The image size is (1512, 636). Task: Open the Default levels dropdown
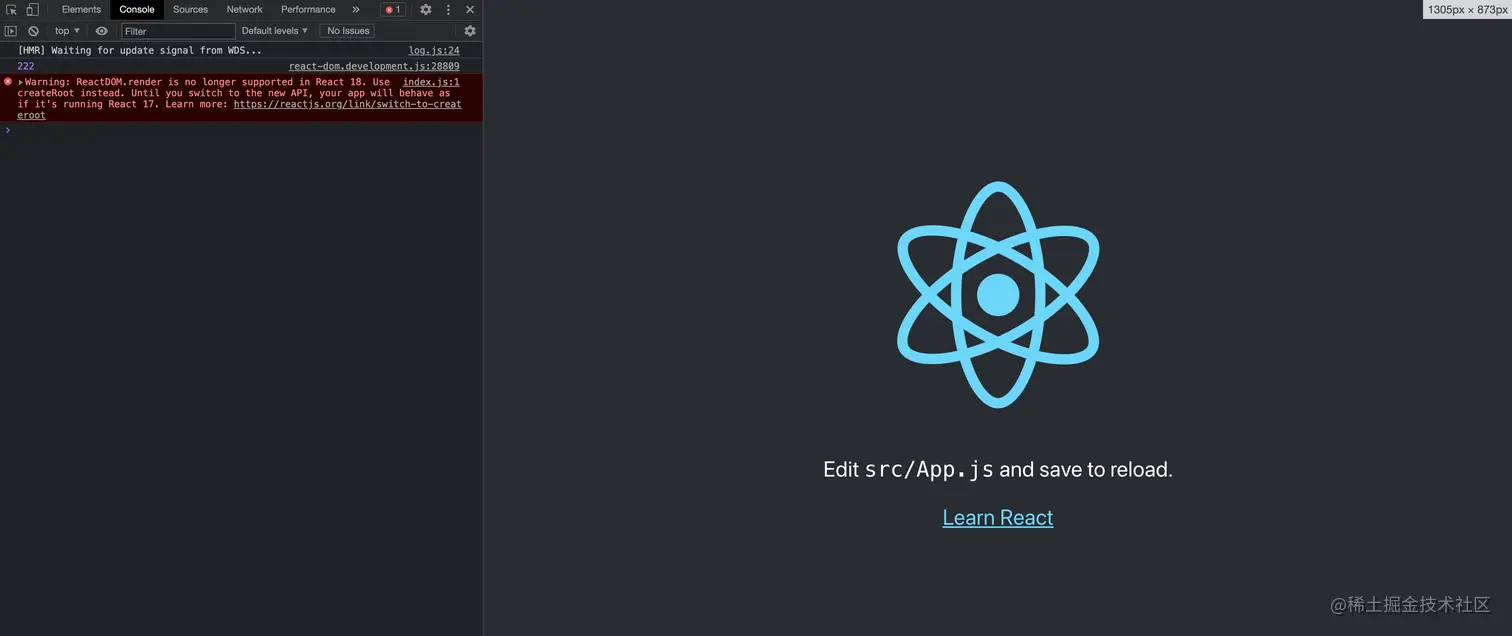coord(275,31)
